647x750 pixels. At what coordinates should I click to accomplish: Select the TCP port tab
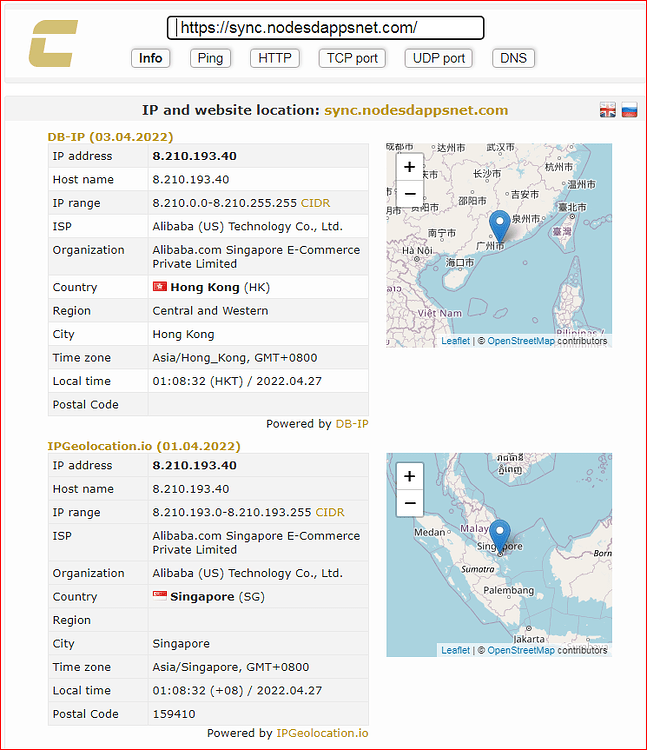pos(352,58)
